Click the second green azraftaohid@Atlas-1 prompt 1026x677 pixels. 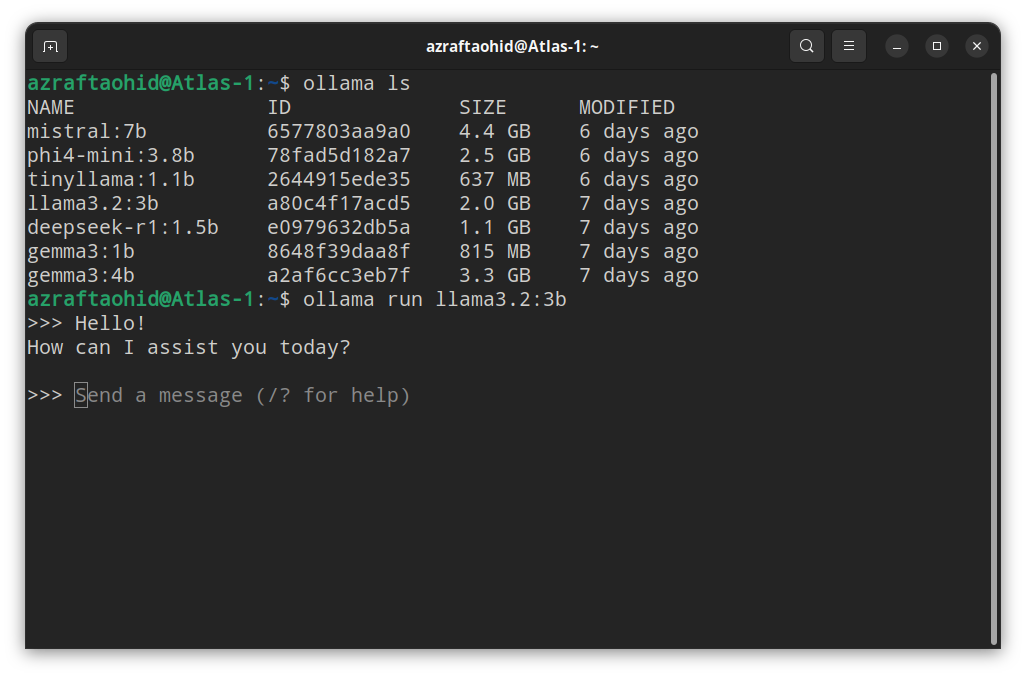coord(141,299)
